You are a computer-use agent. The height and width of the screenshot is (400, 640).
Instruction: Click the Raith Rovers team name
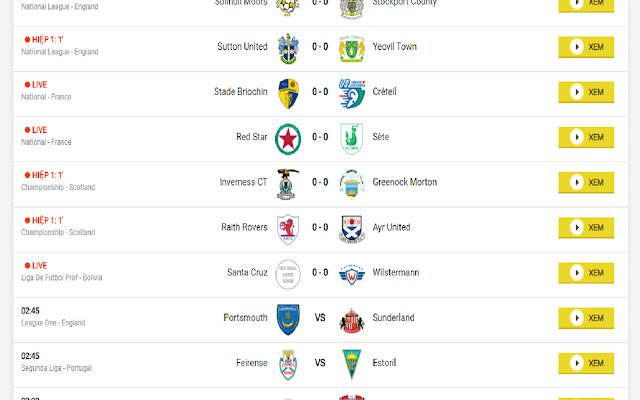pyautogui.click(x=244, y=227)
